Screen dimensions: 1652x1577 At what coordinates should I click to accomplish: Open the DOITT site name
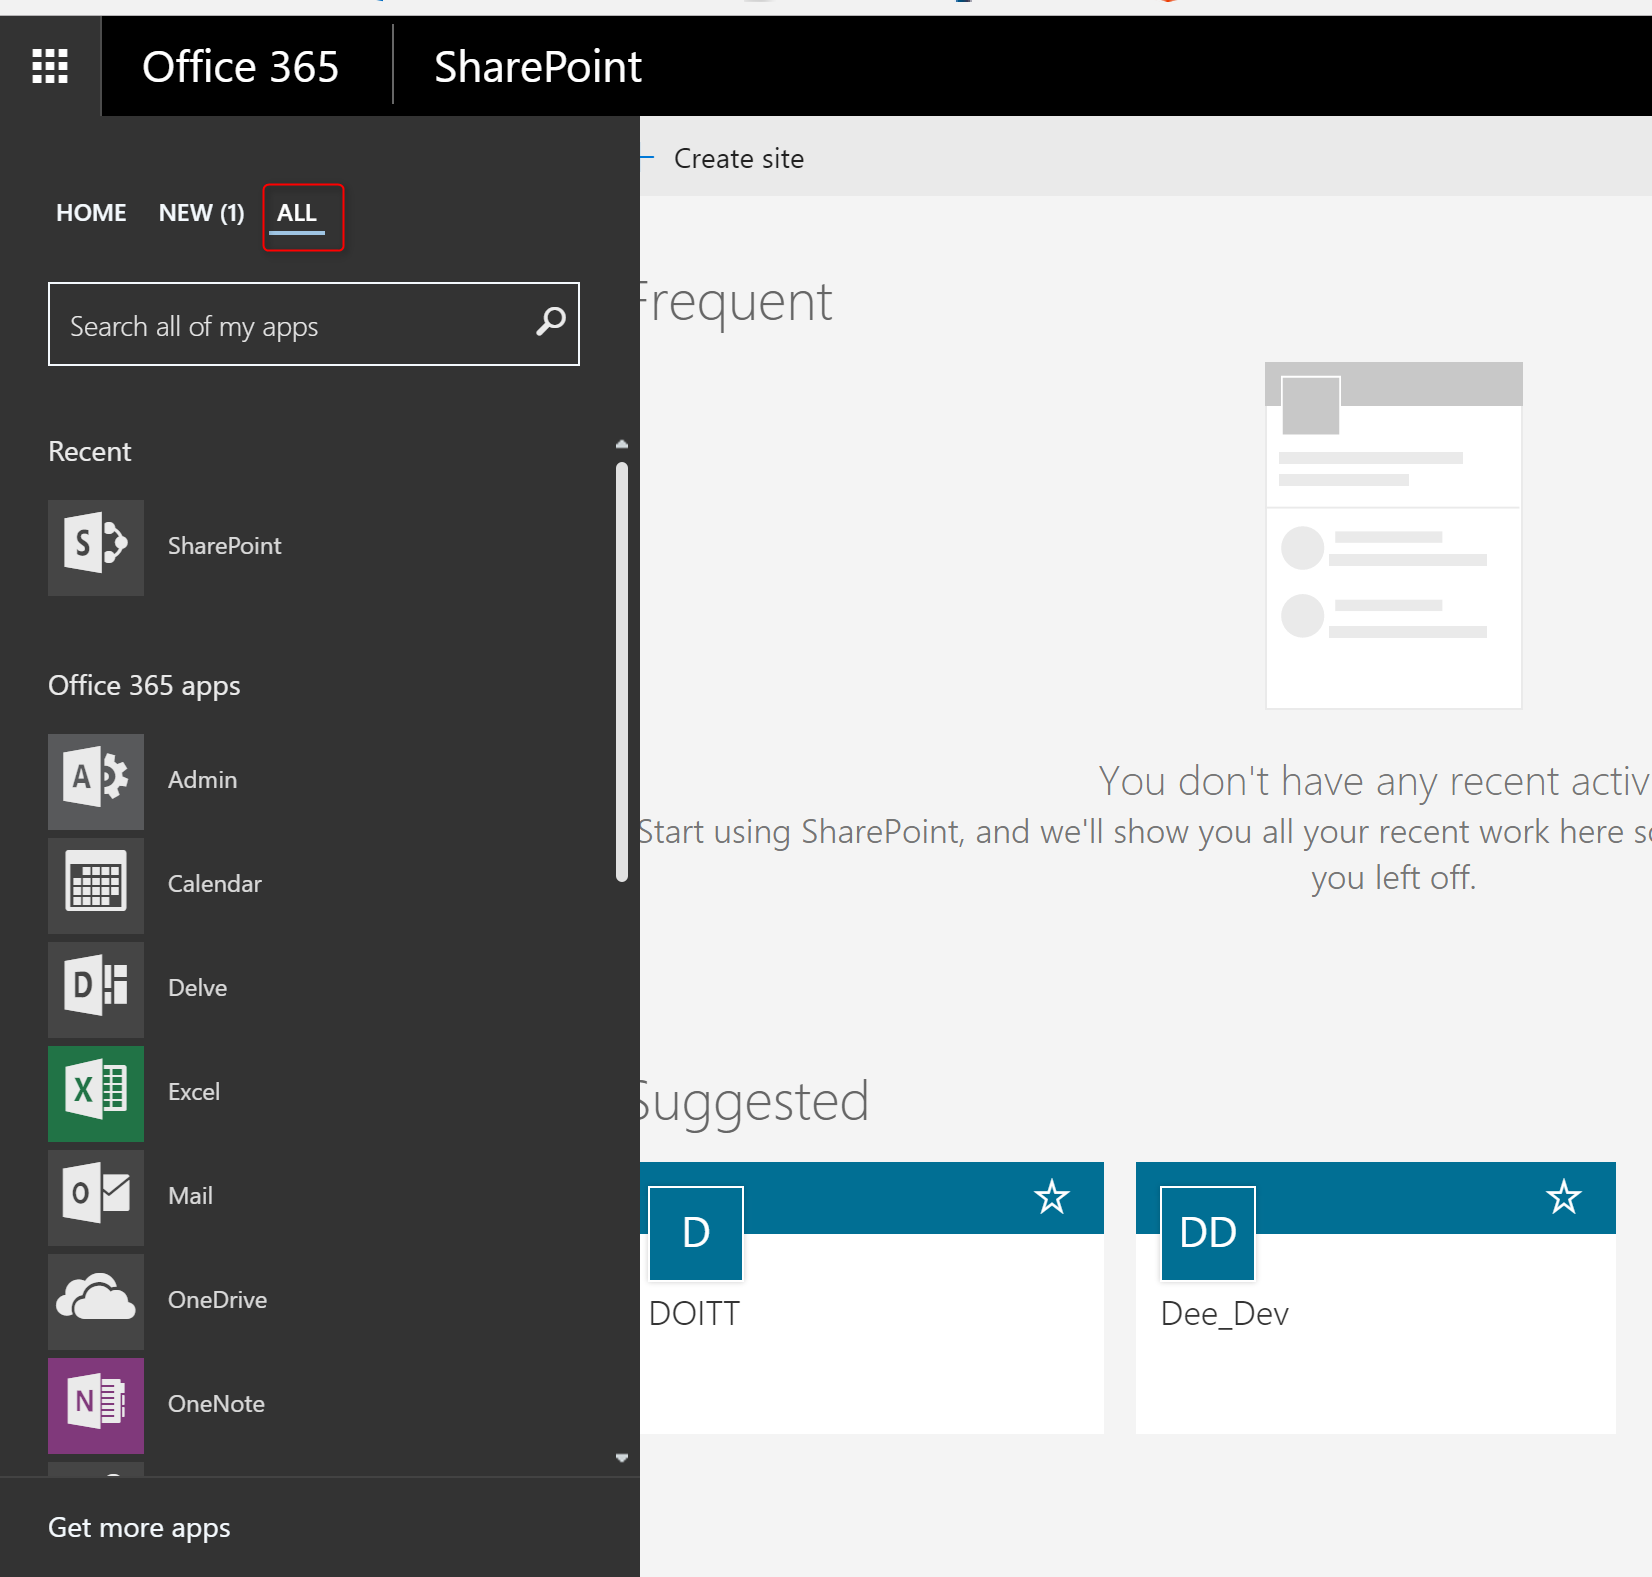click(x=694, y=1313)
